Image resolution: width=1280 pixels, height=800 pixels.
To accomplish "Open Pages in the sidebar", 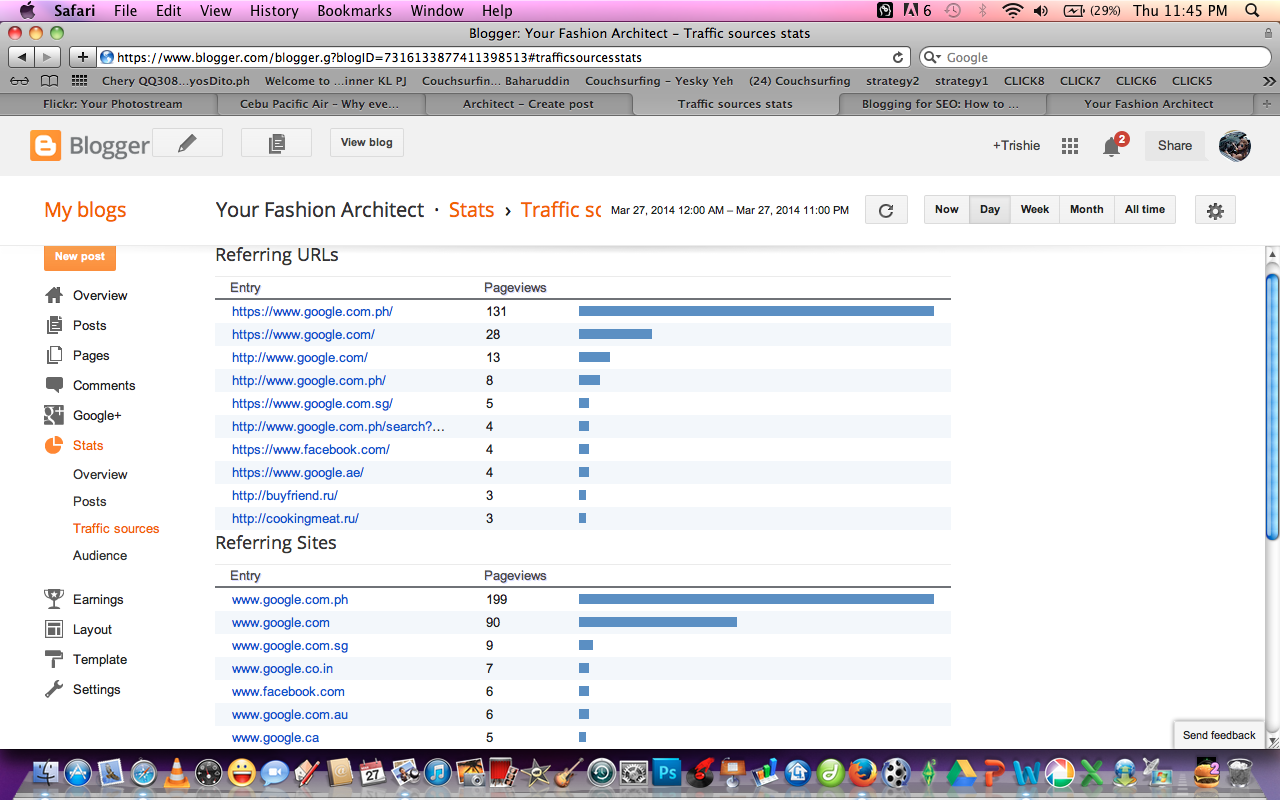I will [91, 355].
